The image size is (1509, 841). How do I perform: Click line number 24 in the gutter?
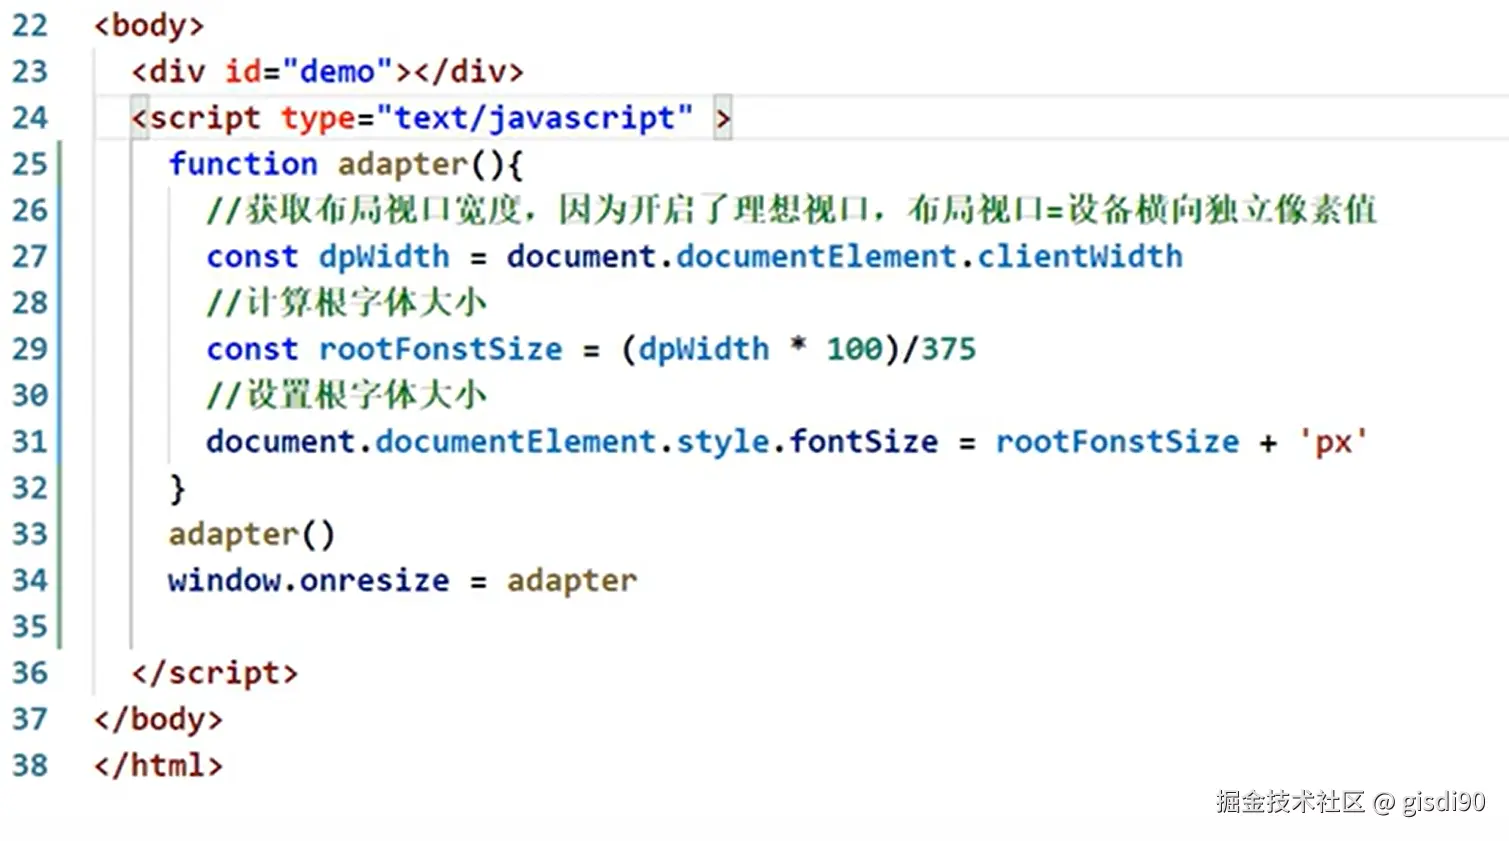pos(30,117)
